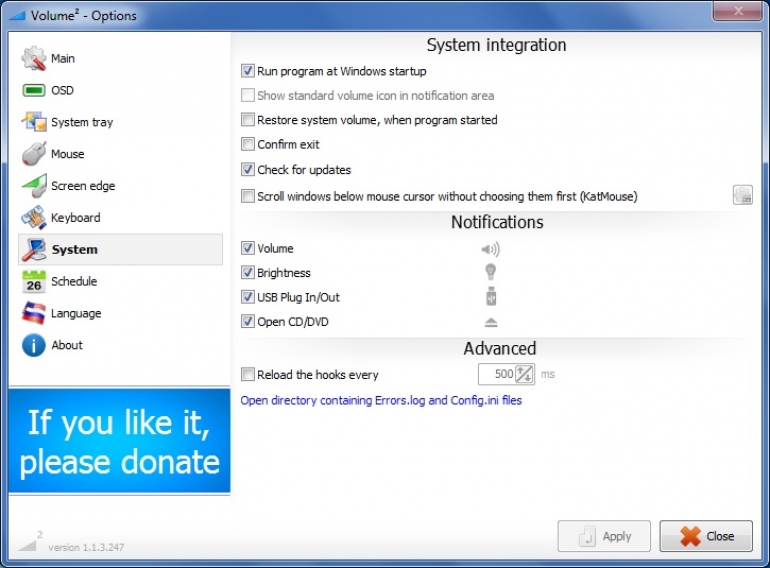Go to System tray tab label

[x=82, y=122]
